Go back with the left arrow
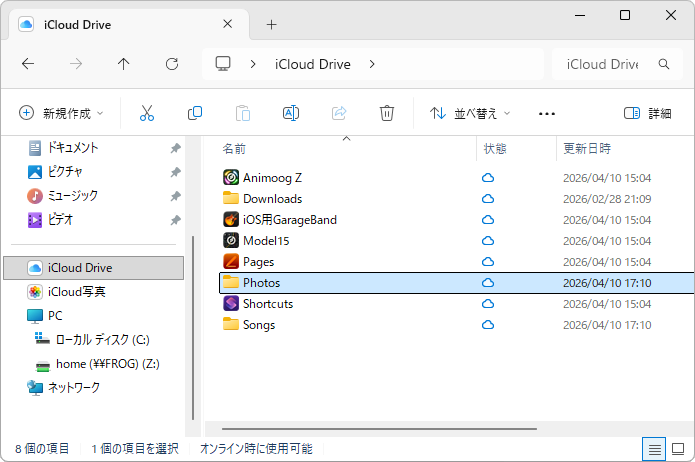This screenshot has height=462, width=695. coord(28,64)
